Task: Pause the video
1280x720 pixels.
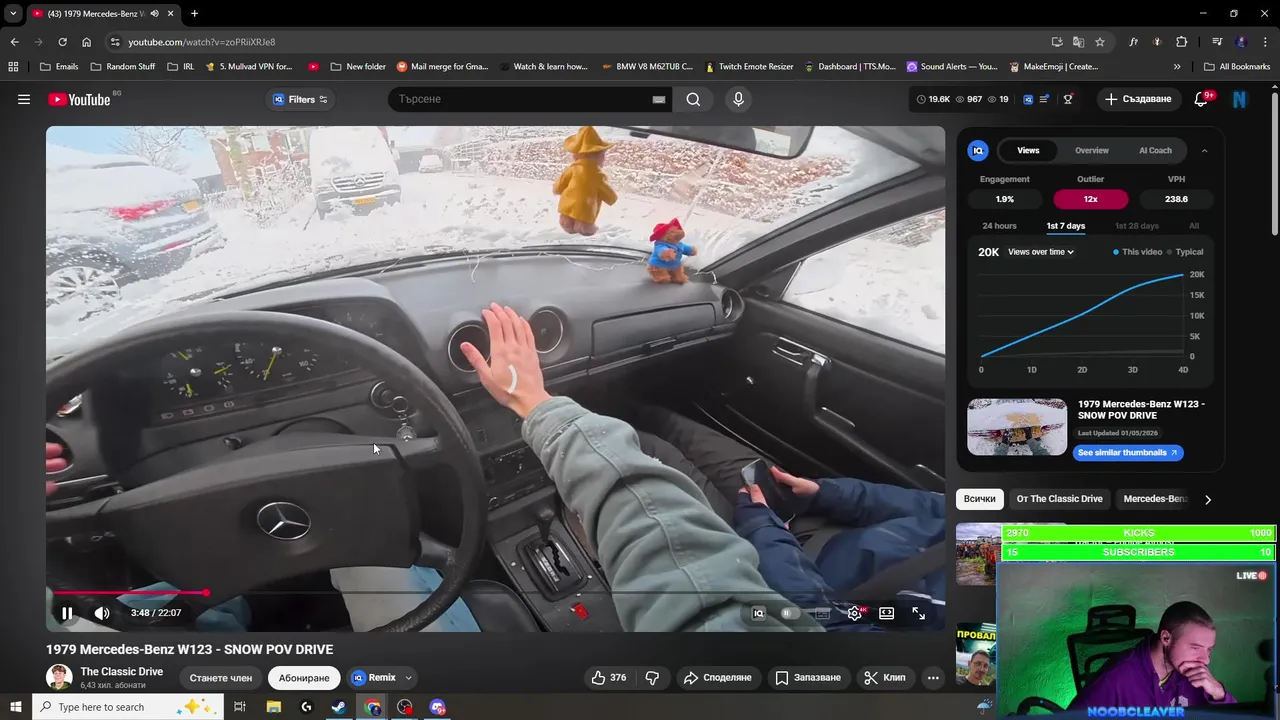Action: (67, 613)
